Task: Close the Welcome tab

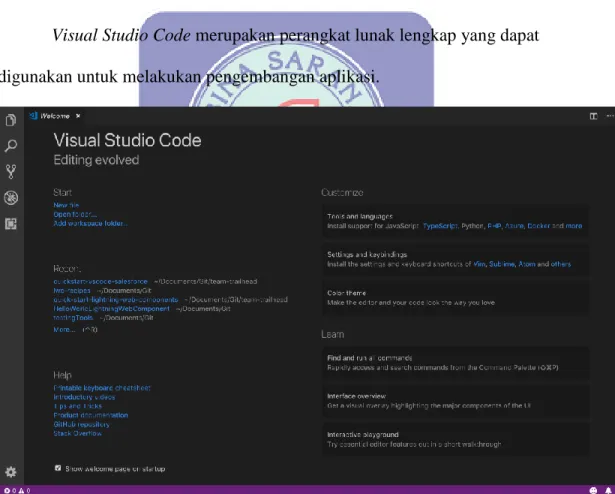Action: 78,116
